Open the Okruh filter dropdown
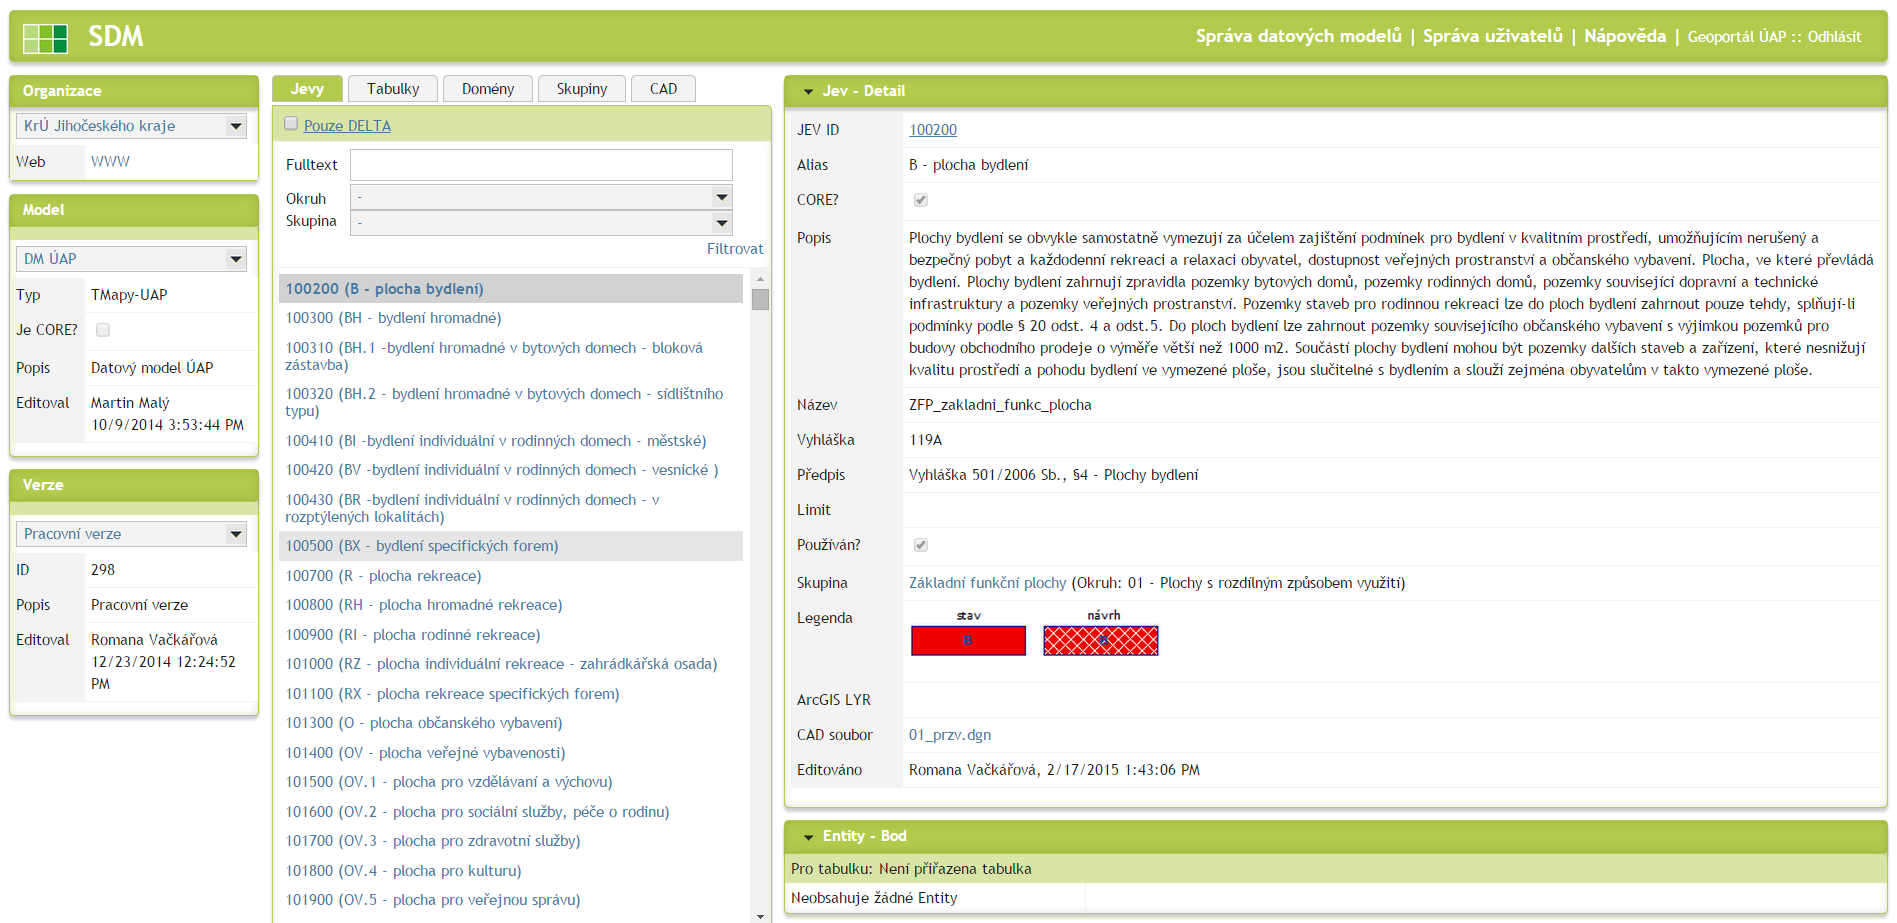Viewport: 1897px width, 923px height. [x=541, y=197]
